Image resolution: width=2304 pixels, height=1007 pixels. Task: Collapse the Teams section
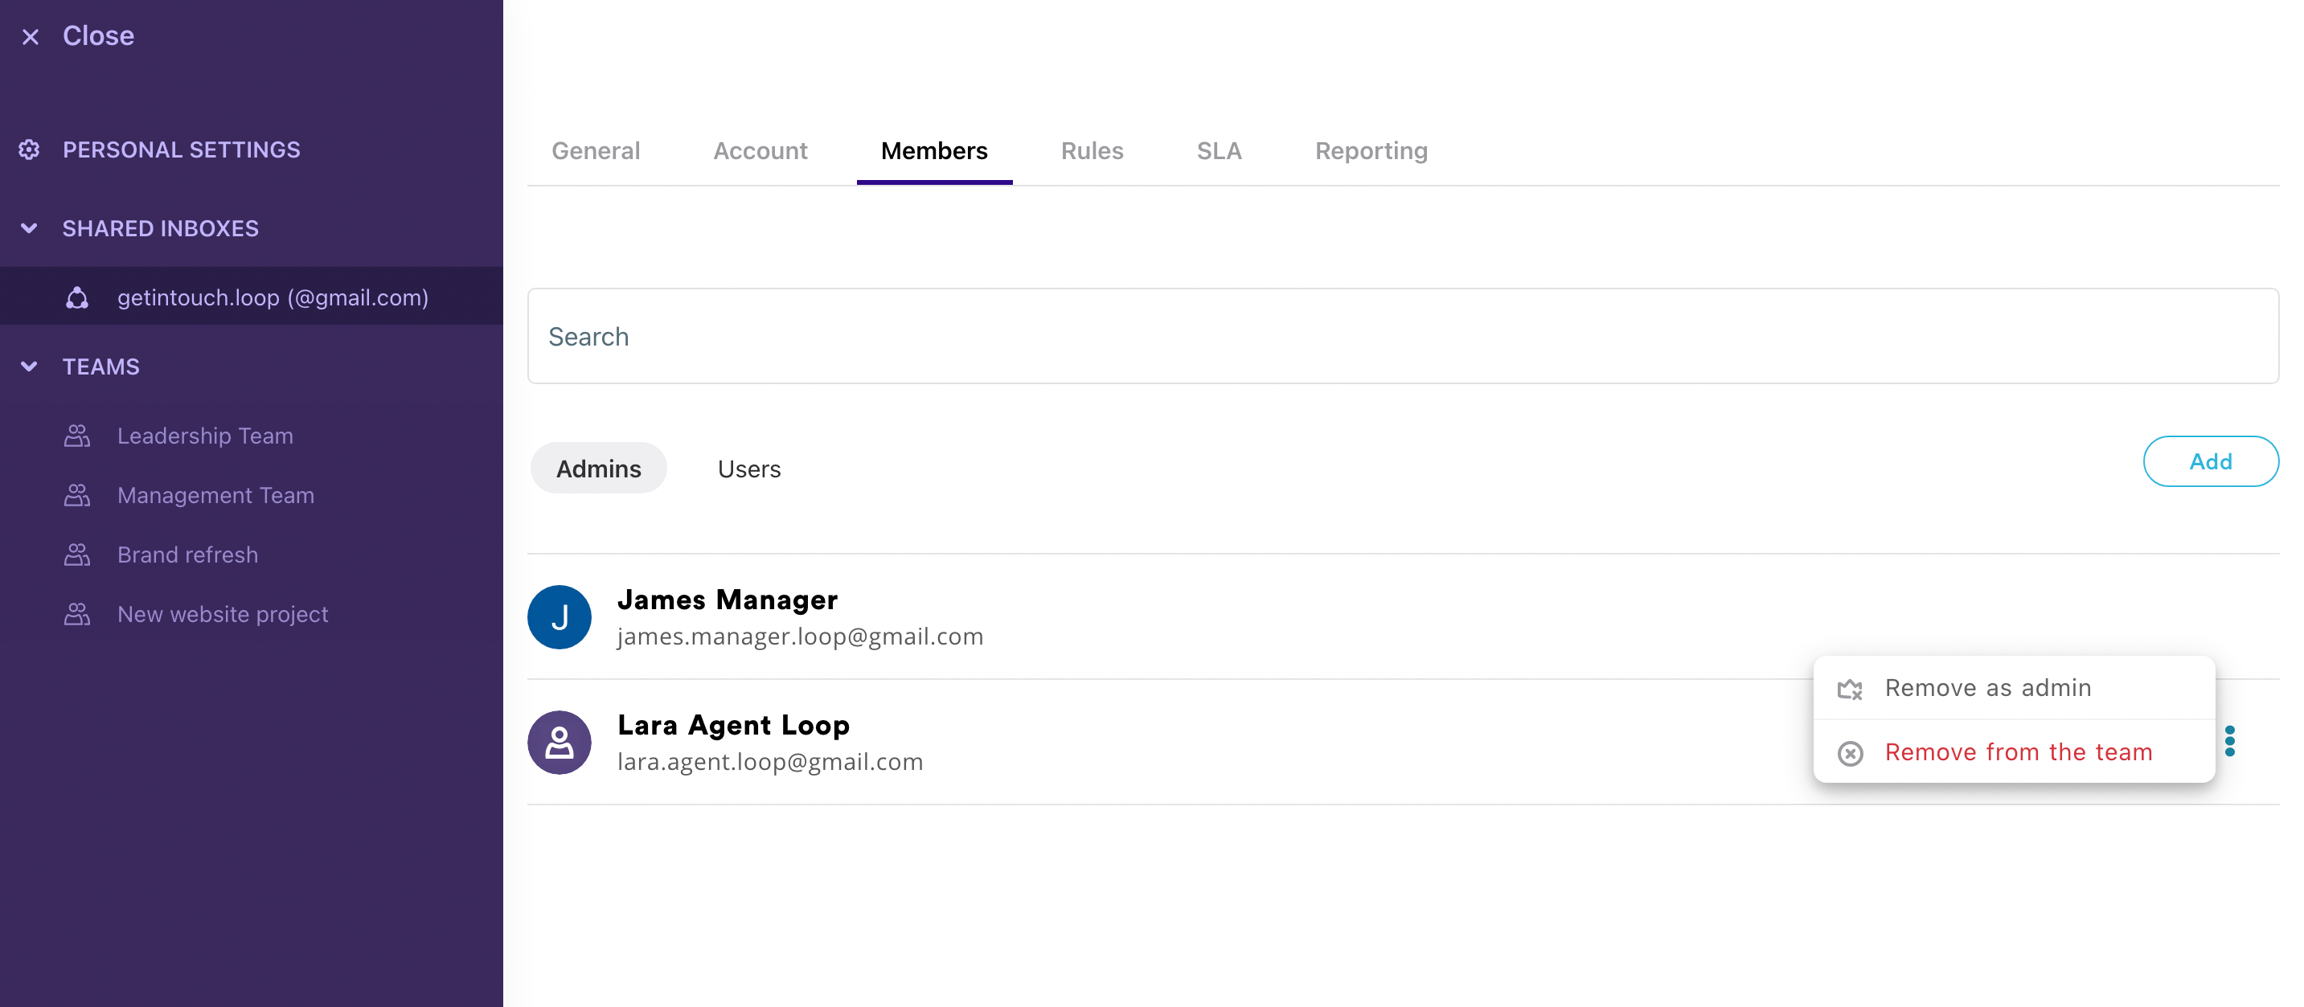click(x=29, y=367)
